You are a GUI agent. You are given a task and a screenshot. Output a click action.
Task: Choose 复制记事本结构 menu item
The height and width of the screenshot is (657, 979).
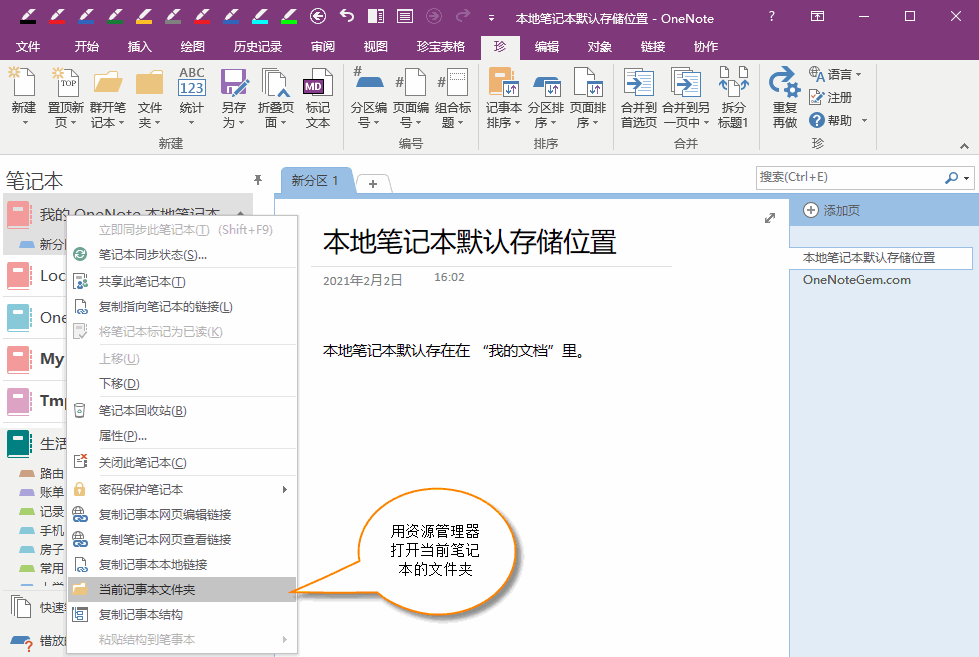[x=182, y=615]
